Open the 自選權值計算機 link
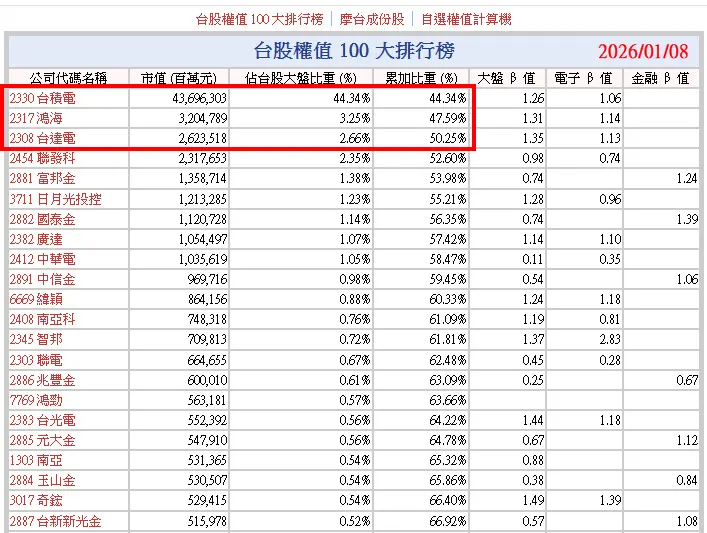 (466, 19)
